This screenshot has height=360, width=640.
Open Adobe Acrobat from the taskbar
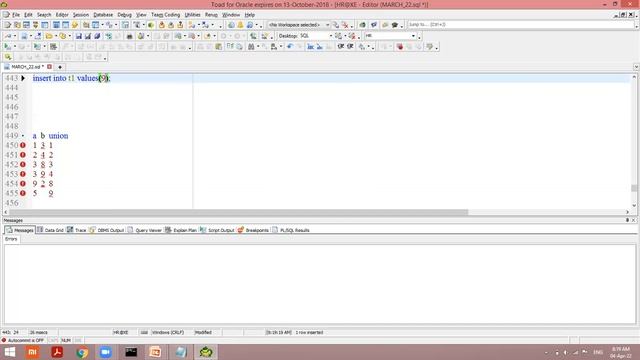[57, 352]
